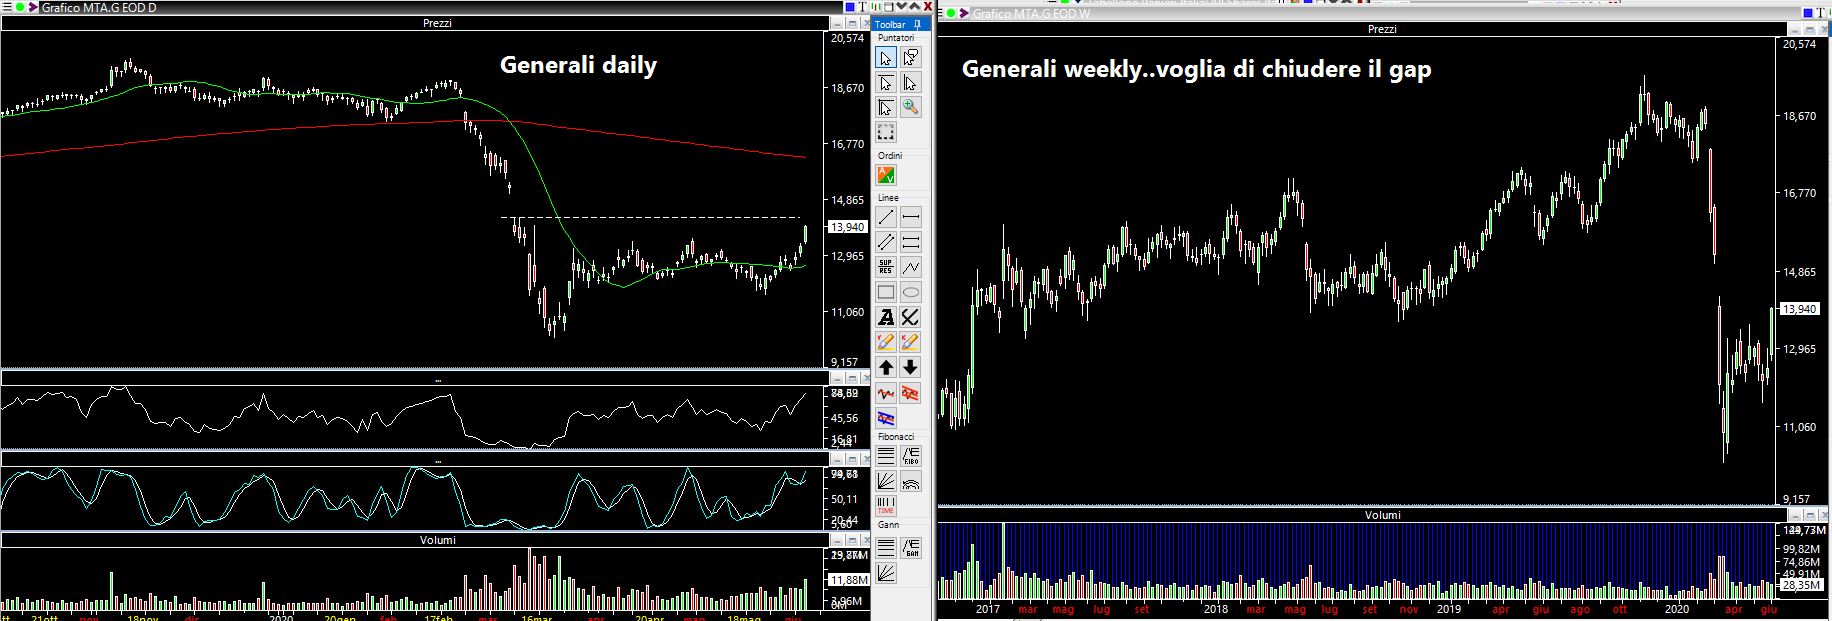The height and width of the screenshot is (621, 1832).
Task: Select the pointer with info tooltip tool
Action: coord(911,57)
